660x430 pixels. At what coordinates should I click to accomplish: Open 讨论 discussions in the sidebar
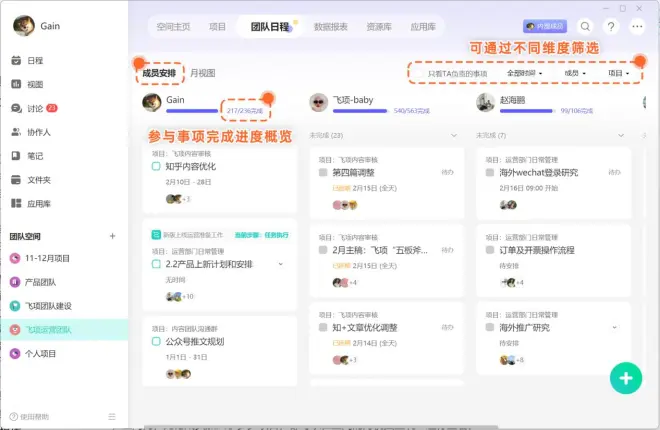click(35, 108)
